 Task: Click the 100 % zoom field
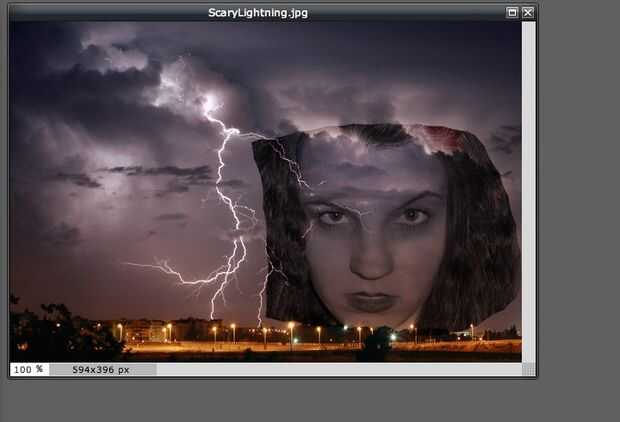point(30,370)
